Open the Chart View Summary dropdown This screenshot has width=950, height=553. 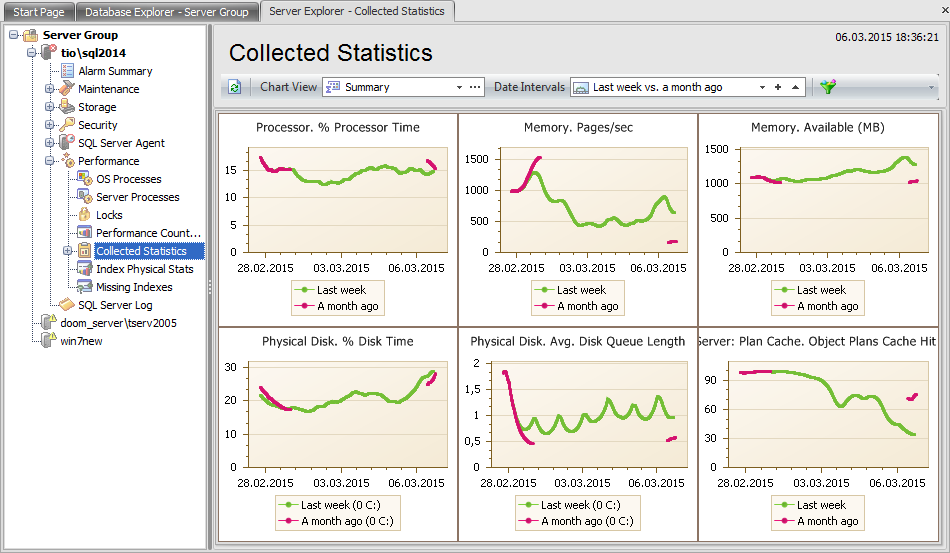[459, 88]
